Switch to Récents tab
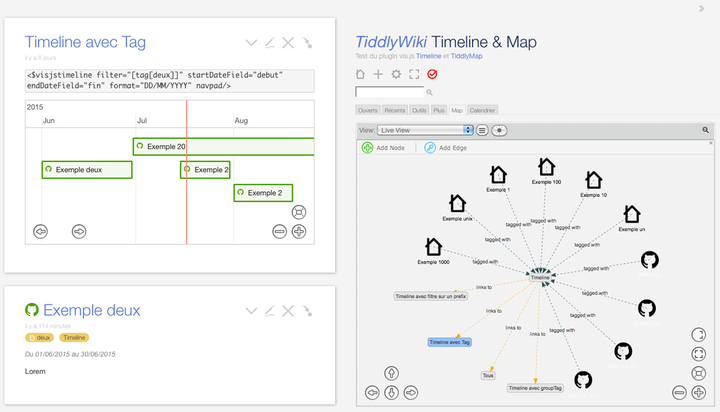The width and height of the screenshot is (720, 412). pos(394,110)
